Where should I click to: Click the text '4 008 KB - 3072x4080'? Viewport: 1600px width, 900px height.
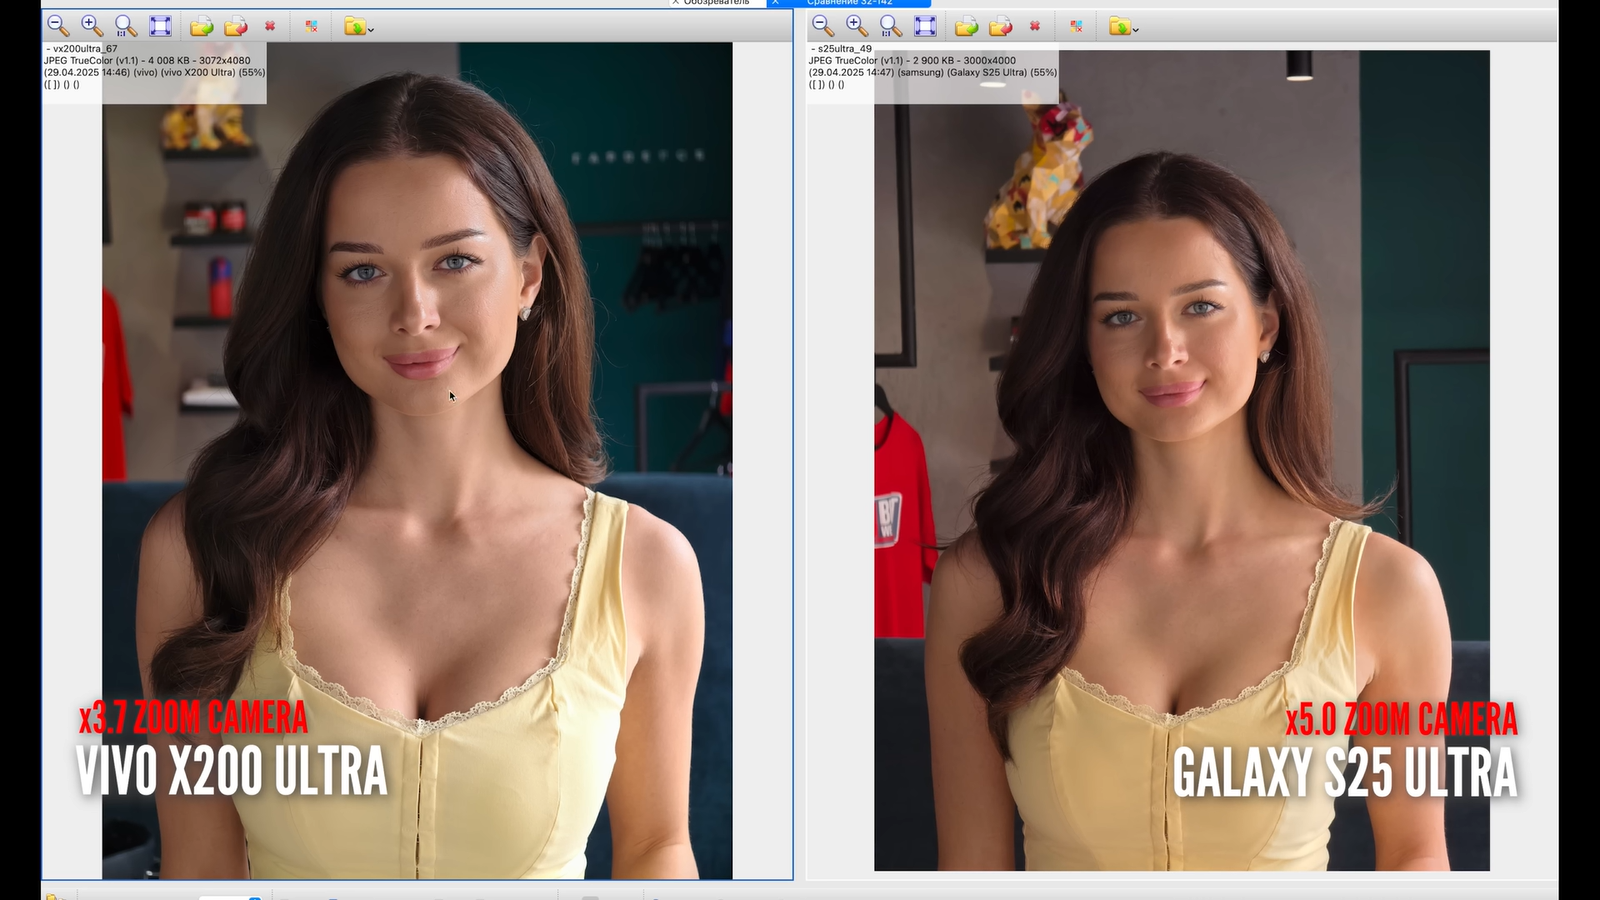click(200, 60)
